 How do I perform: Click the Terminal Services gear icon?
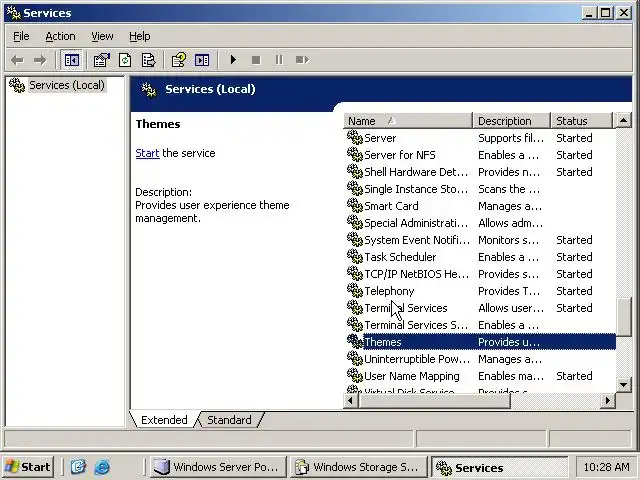click(355, 308)
